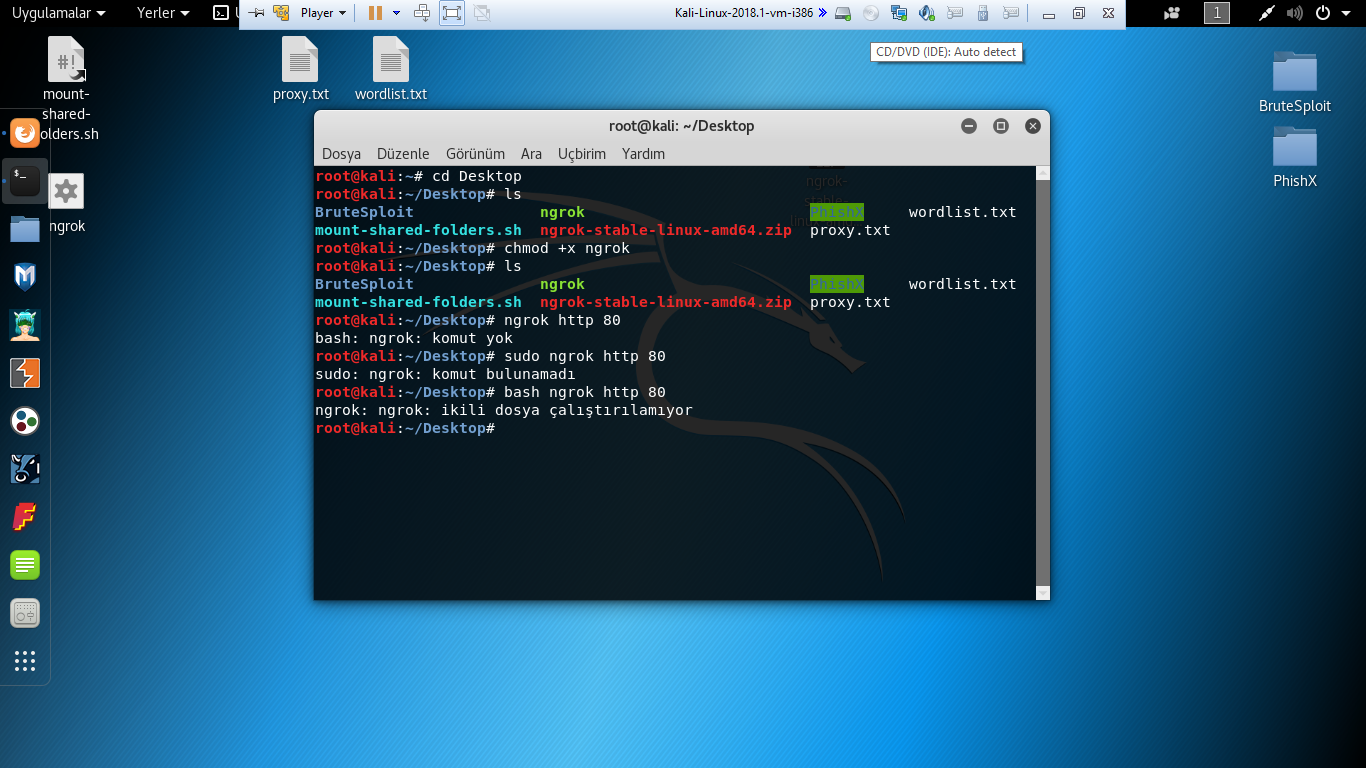Open the Uygulamalar menu
Image resolution: width=1366 pixels, height=768 pixels.
point(58,13)
